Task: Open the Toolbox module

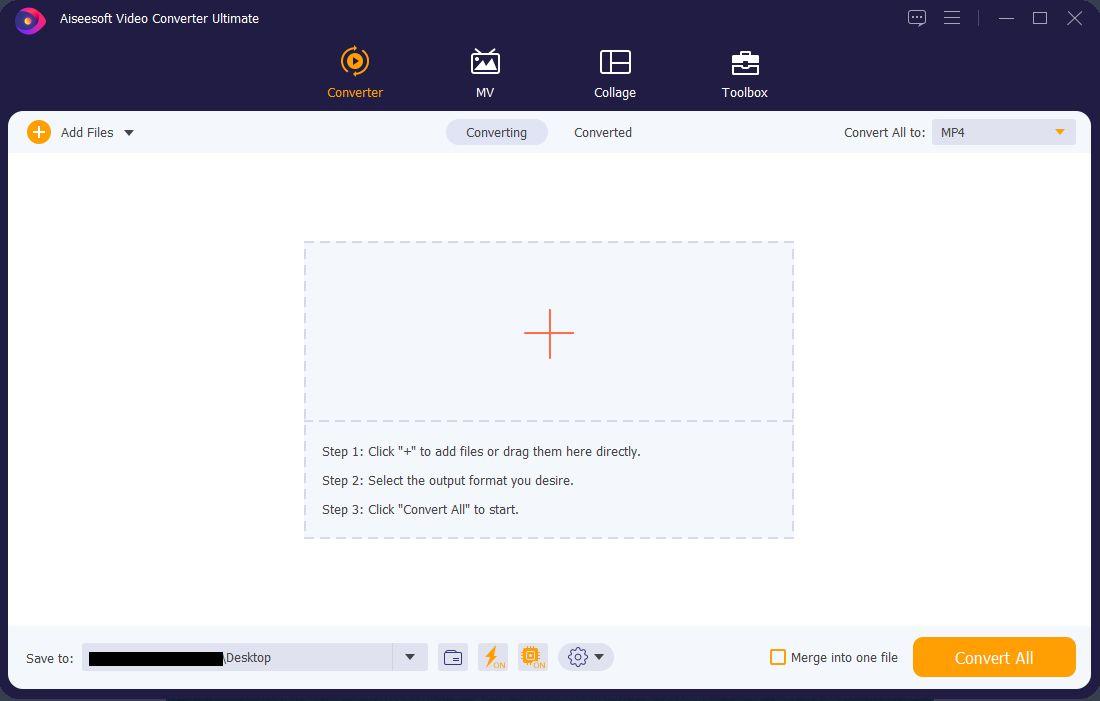Action: 745,62
